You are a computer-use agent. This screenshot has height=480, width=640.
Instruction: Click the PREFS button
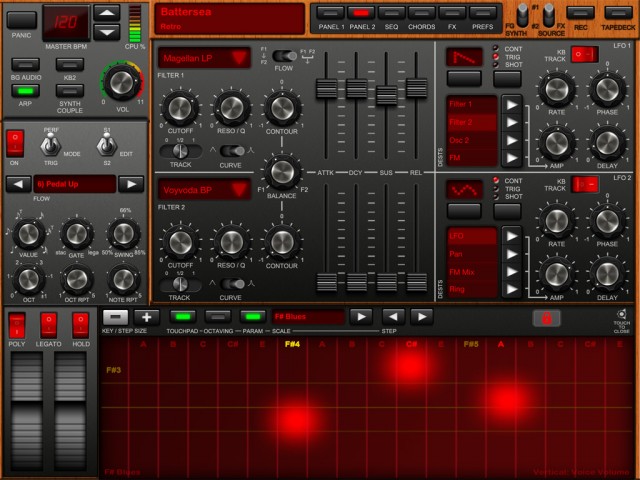(x=482, y=13)
